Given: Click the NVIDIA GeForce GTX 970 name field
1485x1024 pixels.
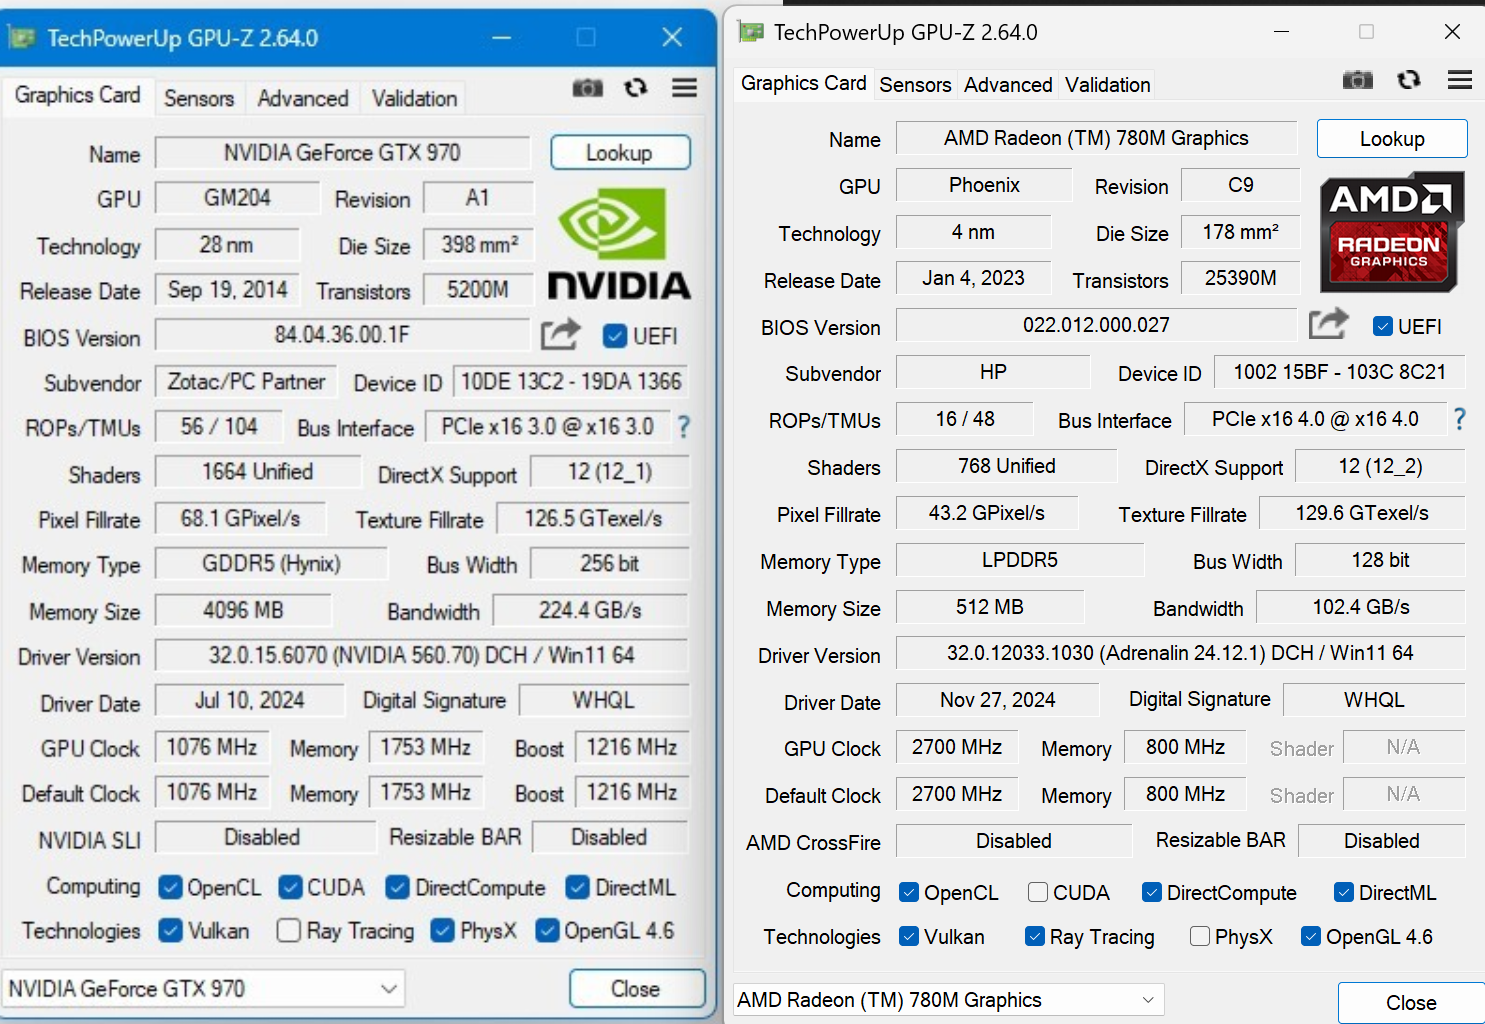Looking at the screenshot, I should pos(342,153).
